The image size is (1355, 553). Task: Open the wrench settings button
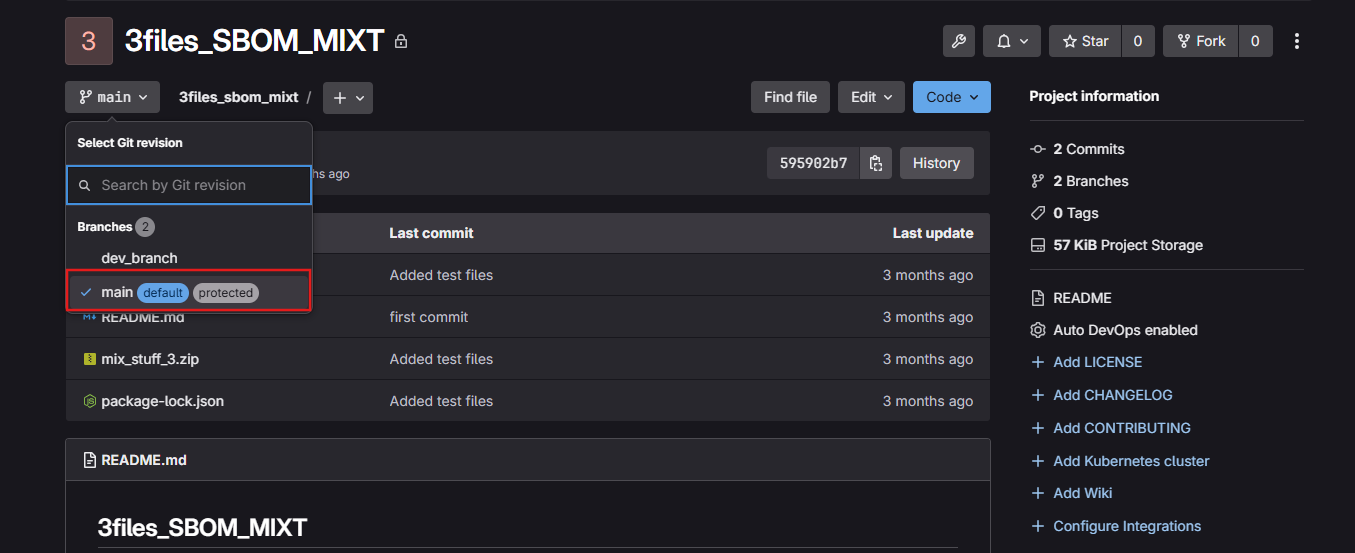958,41
